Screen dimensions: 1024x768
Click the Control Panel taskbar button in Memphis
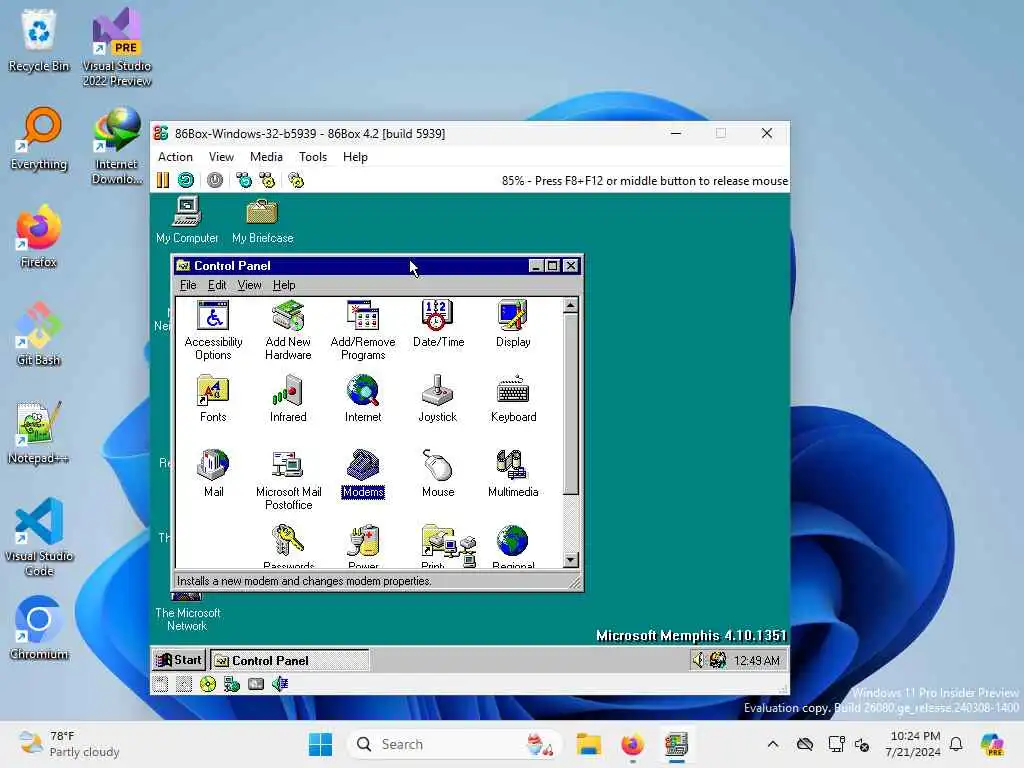coord(290,660)
